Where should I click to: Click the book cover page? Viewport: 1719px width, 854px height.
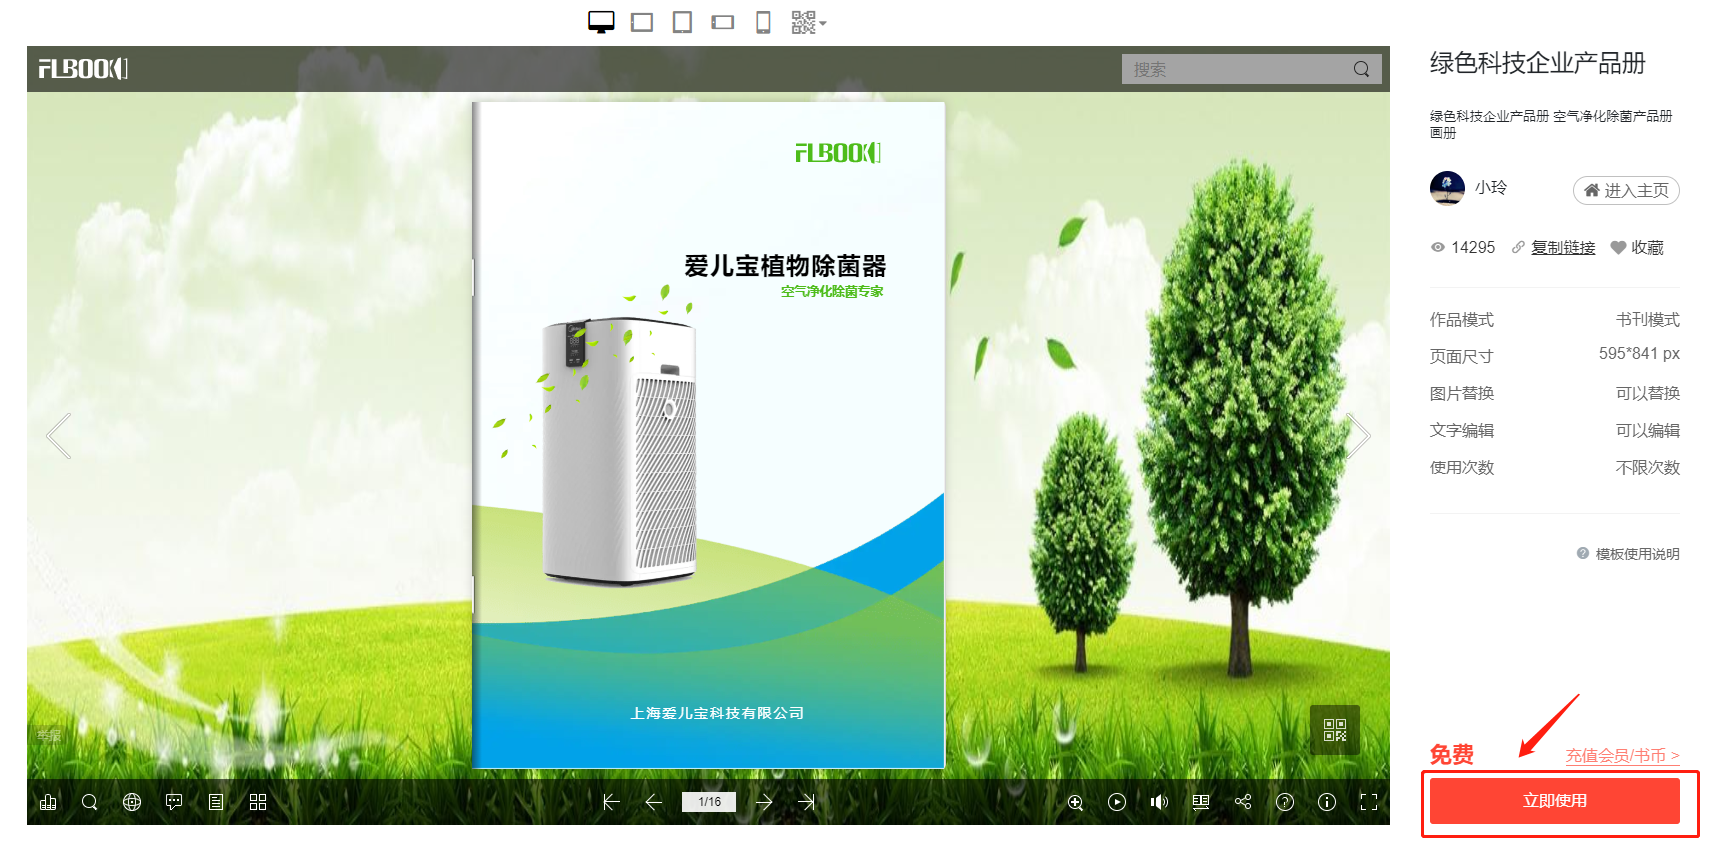708,435
